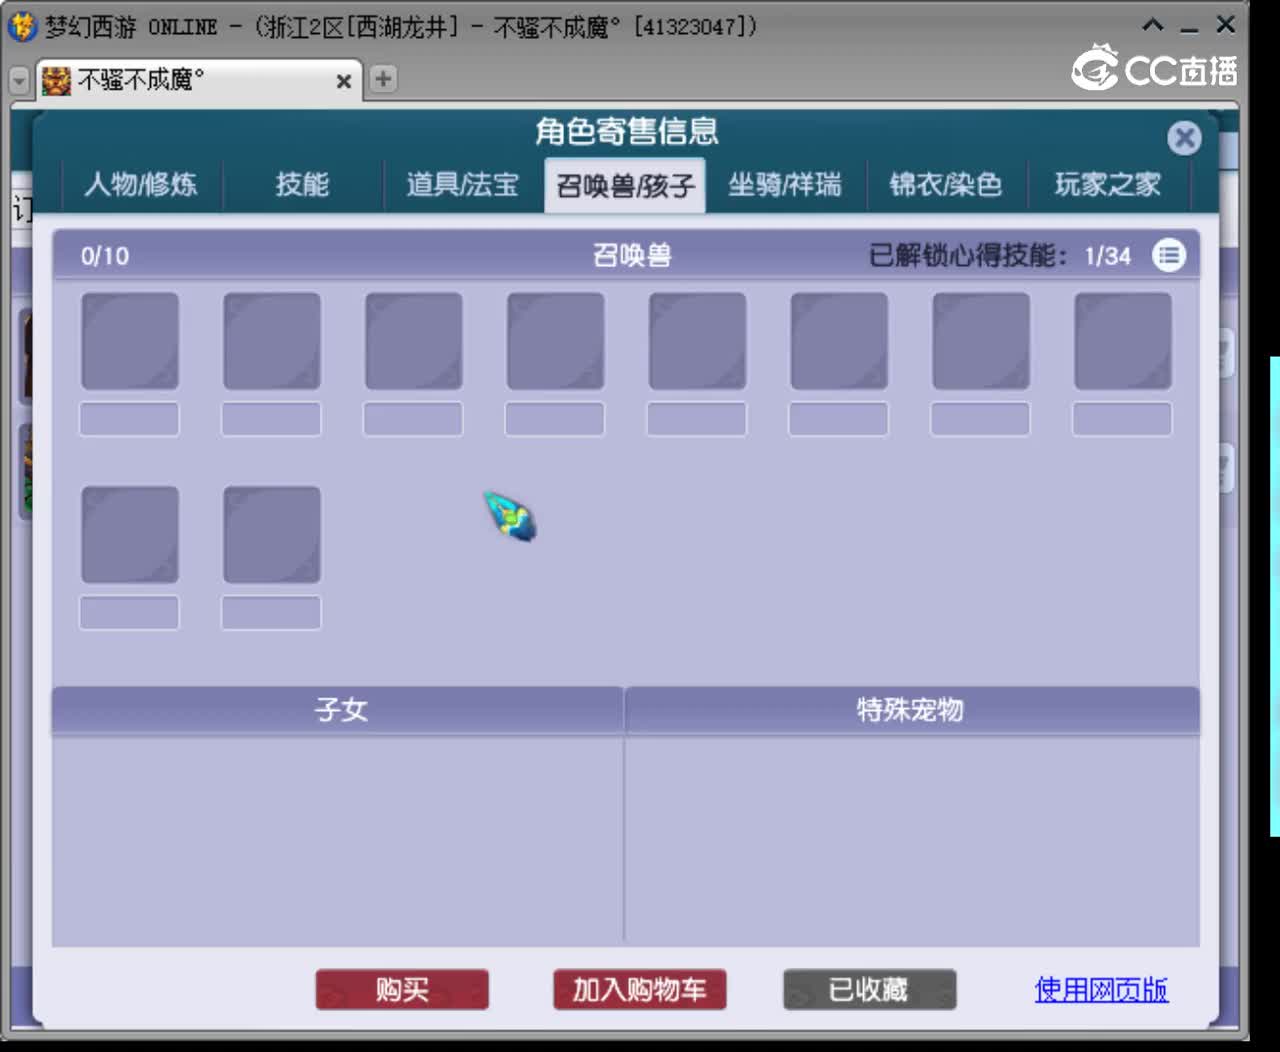Click the 1/34 unlocked skills count

[x=1108, y=257]
